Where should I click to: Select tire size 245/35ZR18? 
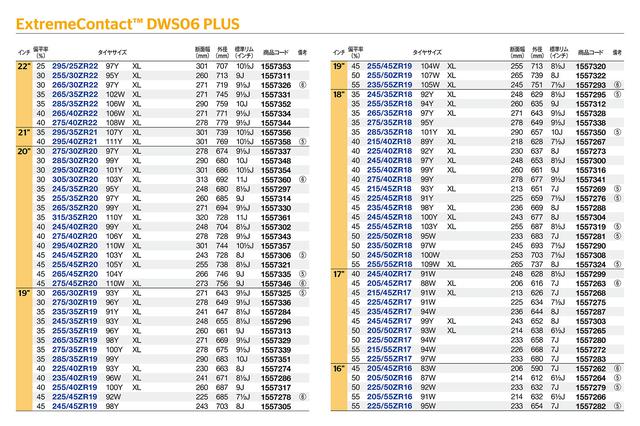coord(389,94)
